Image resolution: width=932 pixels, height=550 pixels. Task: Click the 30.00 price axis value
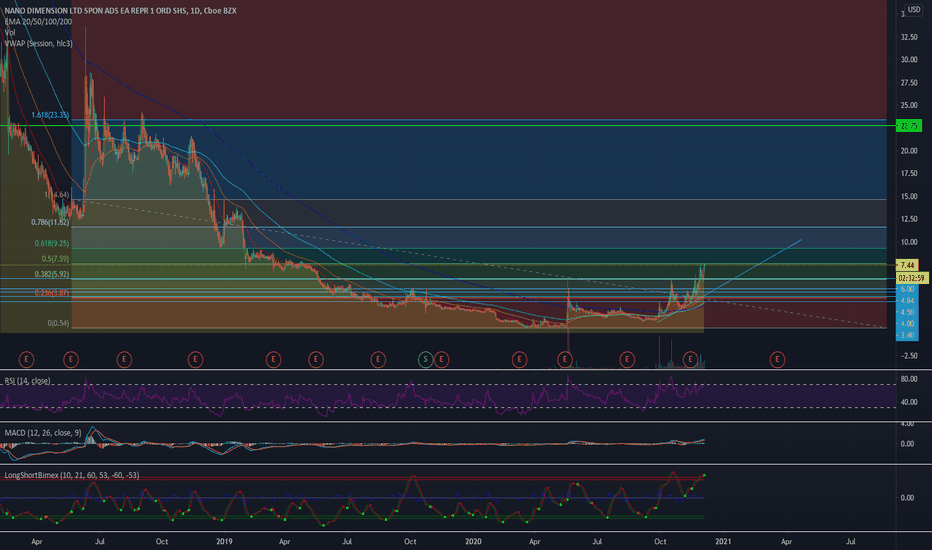909,59
